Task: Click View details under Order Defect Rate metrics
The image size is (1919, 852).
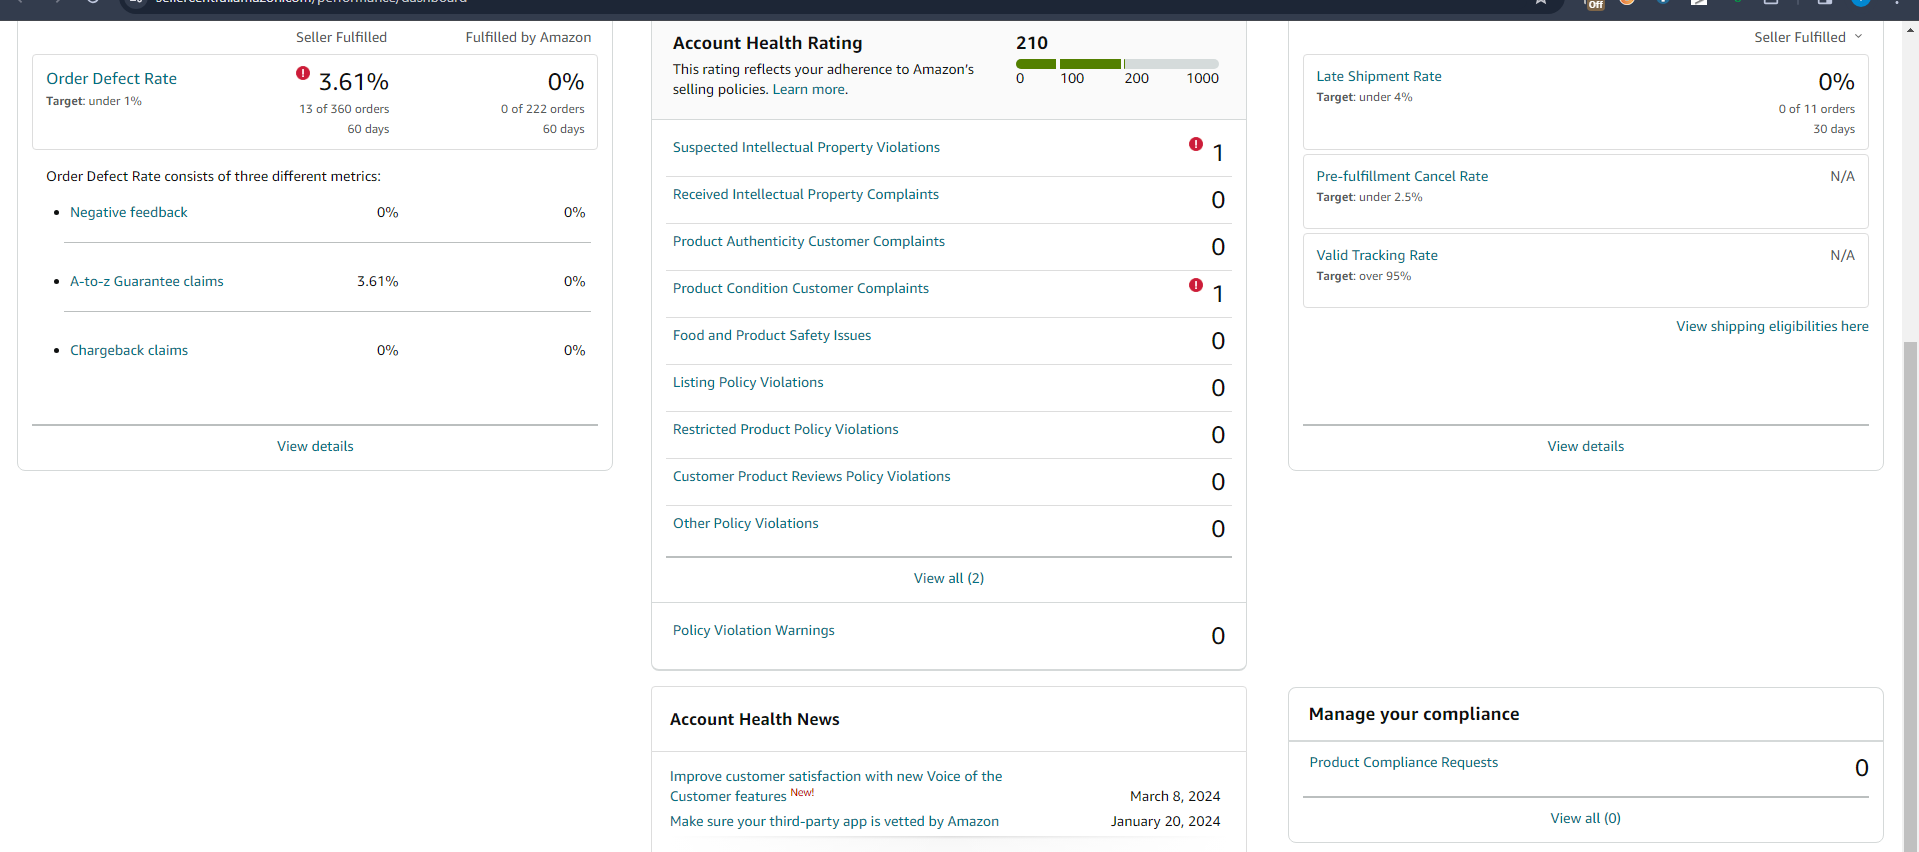Action: coord(315,446)
